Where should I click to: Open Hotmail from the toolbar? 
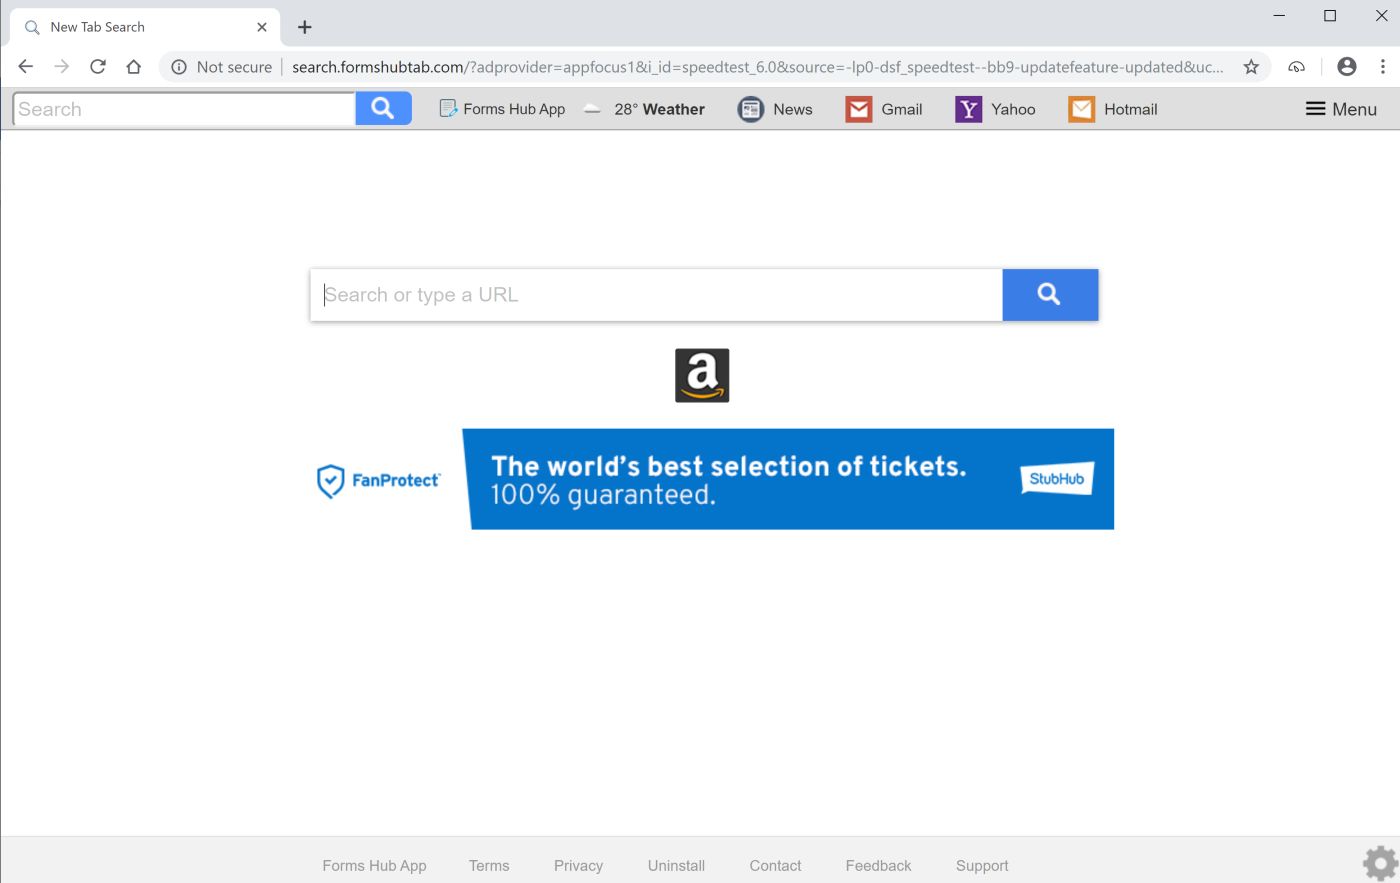[x=1112, y=109]
